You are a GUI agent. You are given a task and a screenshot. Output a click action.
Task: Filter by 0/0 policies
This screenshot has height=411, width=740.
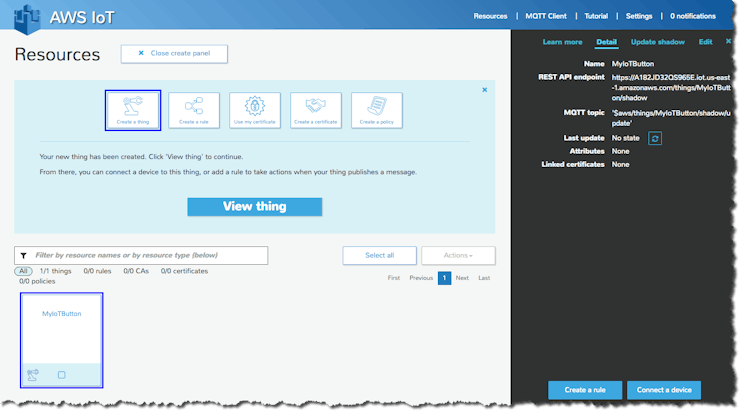coord(37,281)
